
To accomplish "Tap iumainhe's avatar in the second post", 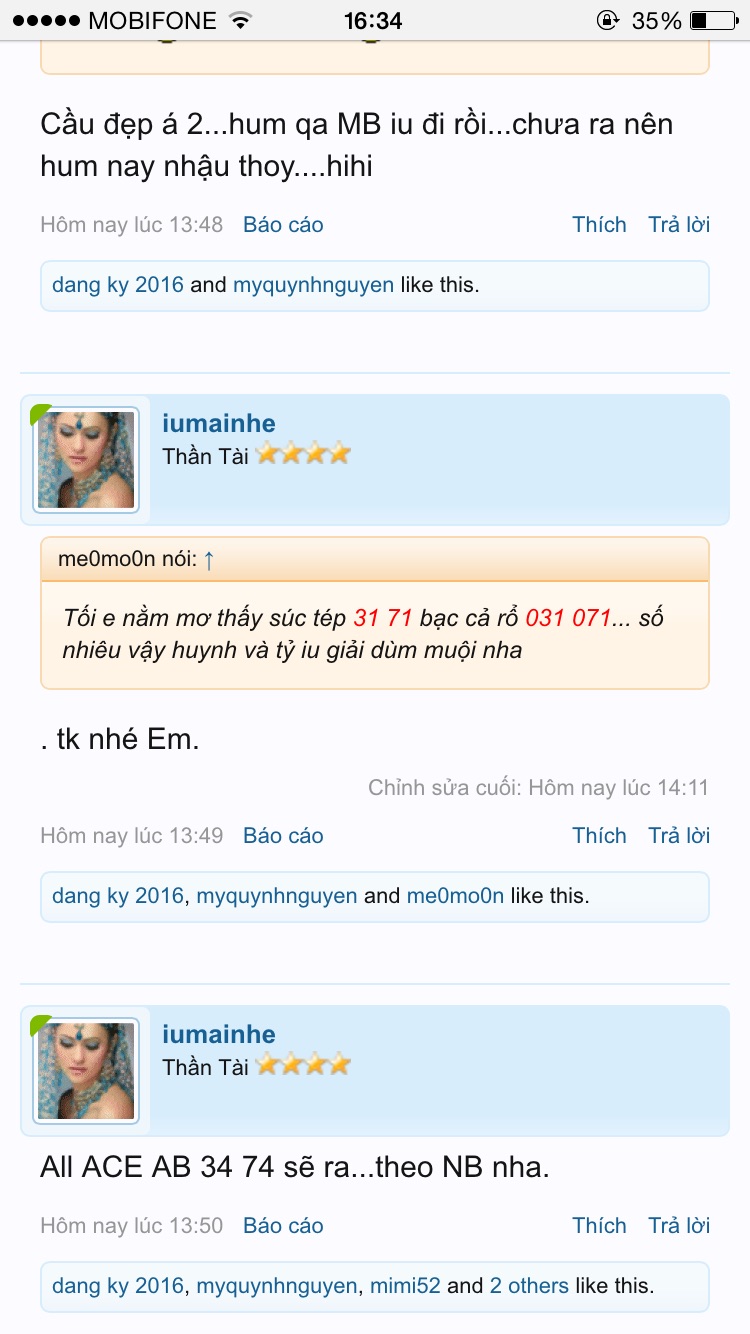I will tap(86, 460).
